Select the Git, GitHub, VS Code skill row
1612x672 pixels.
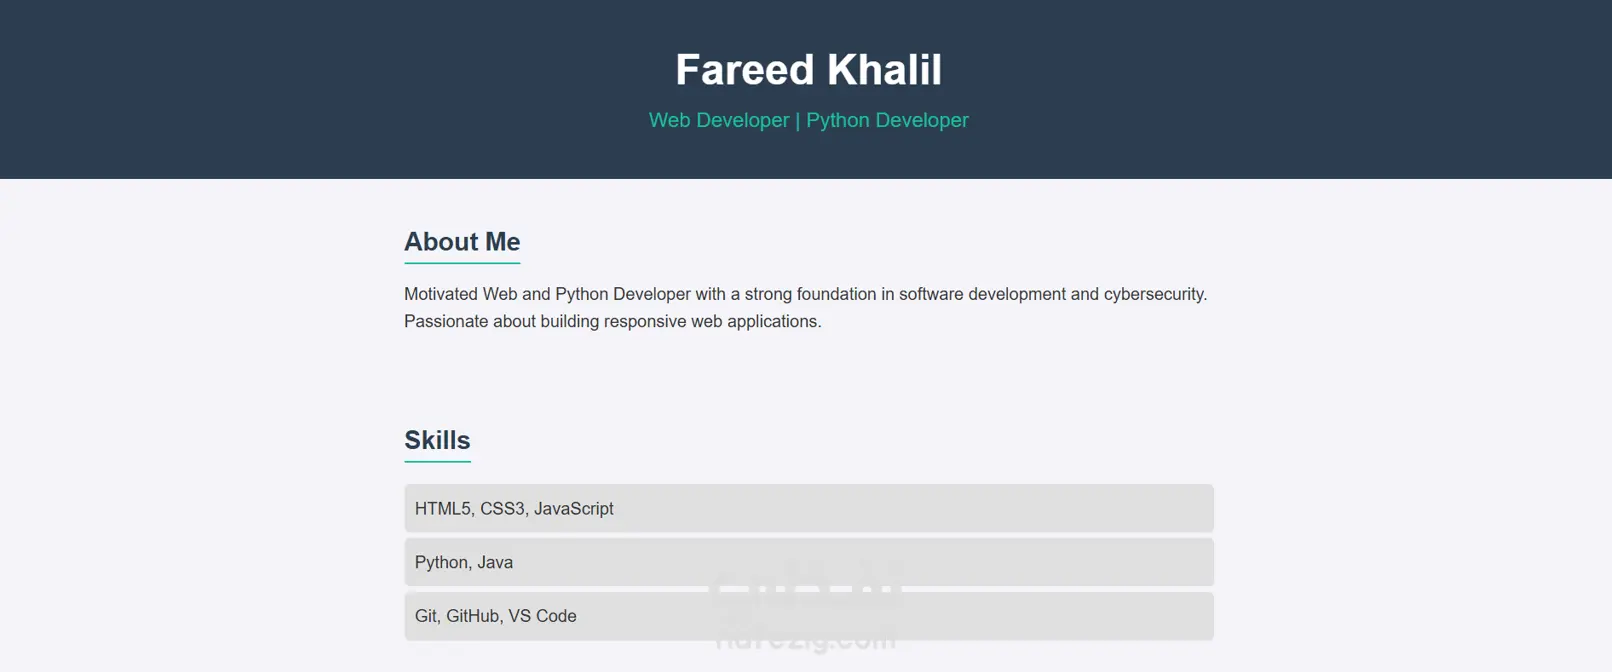pyautogui.click(x=809, y=616)
